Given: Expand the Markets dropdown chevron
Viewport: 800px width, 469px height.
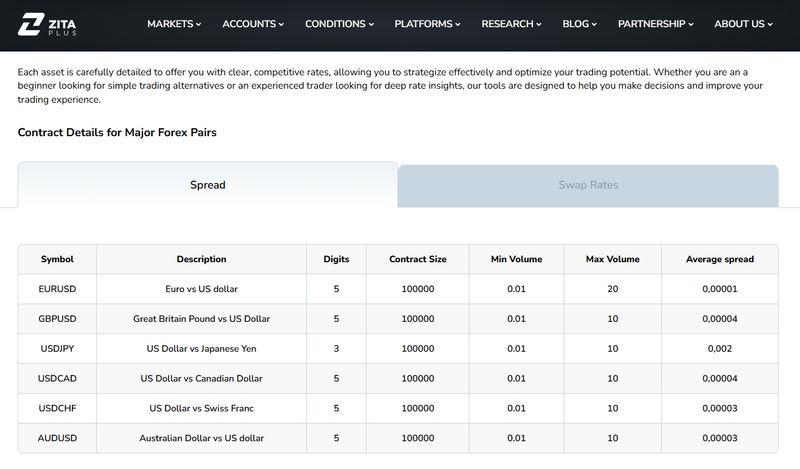Looking at the screenshot, I should 198,24.
